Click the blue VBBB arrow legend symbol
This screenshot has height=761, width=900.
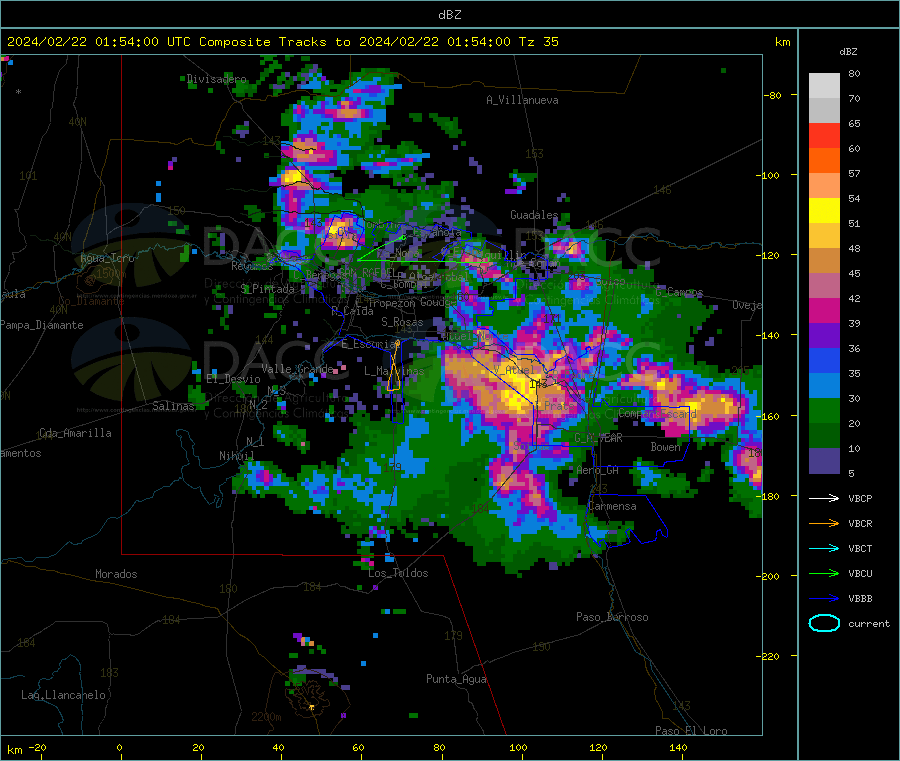[x=824, y=599]
